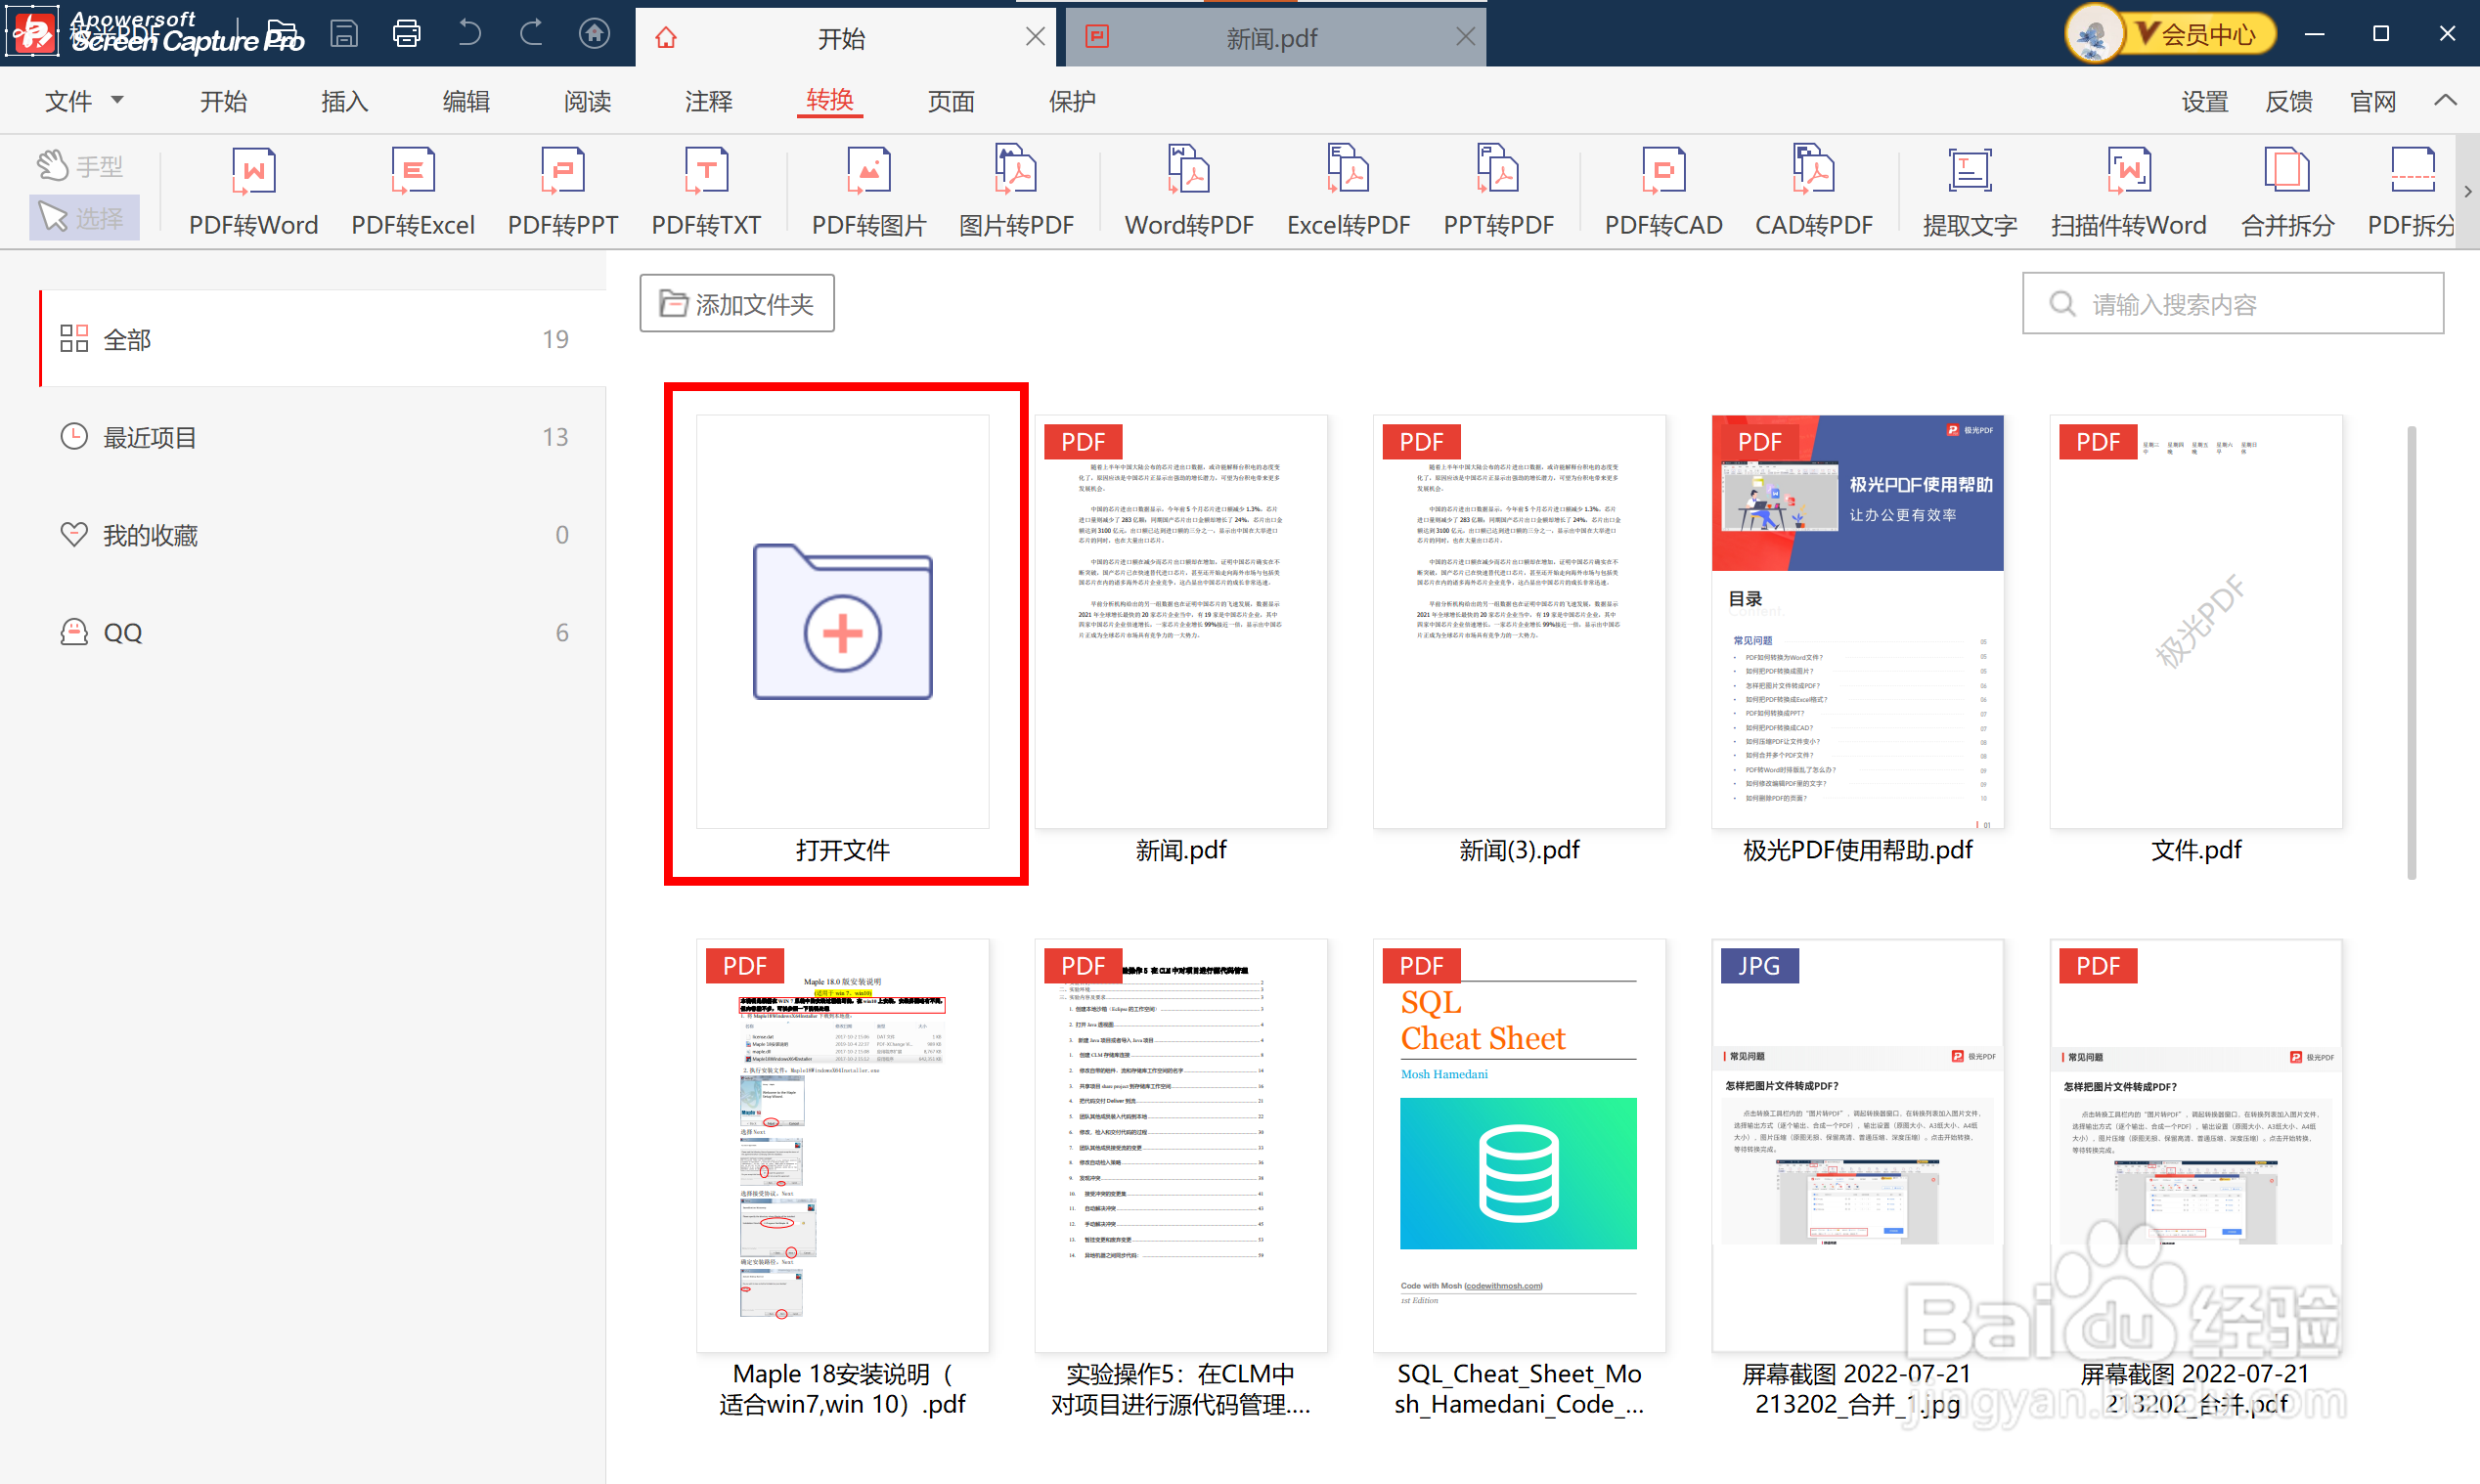Click the 添加文件夹 button
Viewport: 2480px width, 1484px height.
click(x=737, y=303)
